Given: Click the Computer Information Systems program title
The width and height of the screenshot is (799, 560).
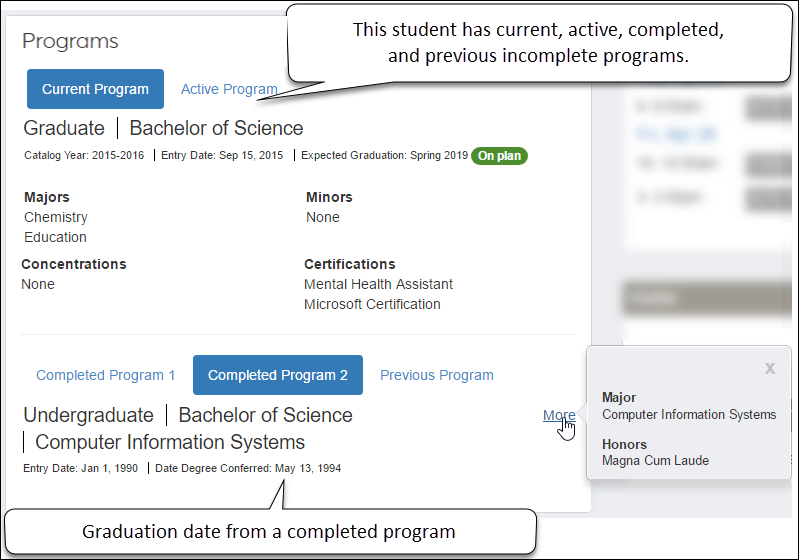Looking at the screenshot, I should [x=170, y=442].
